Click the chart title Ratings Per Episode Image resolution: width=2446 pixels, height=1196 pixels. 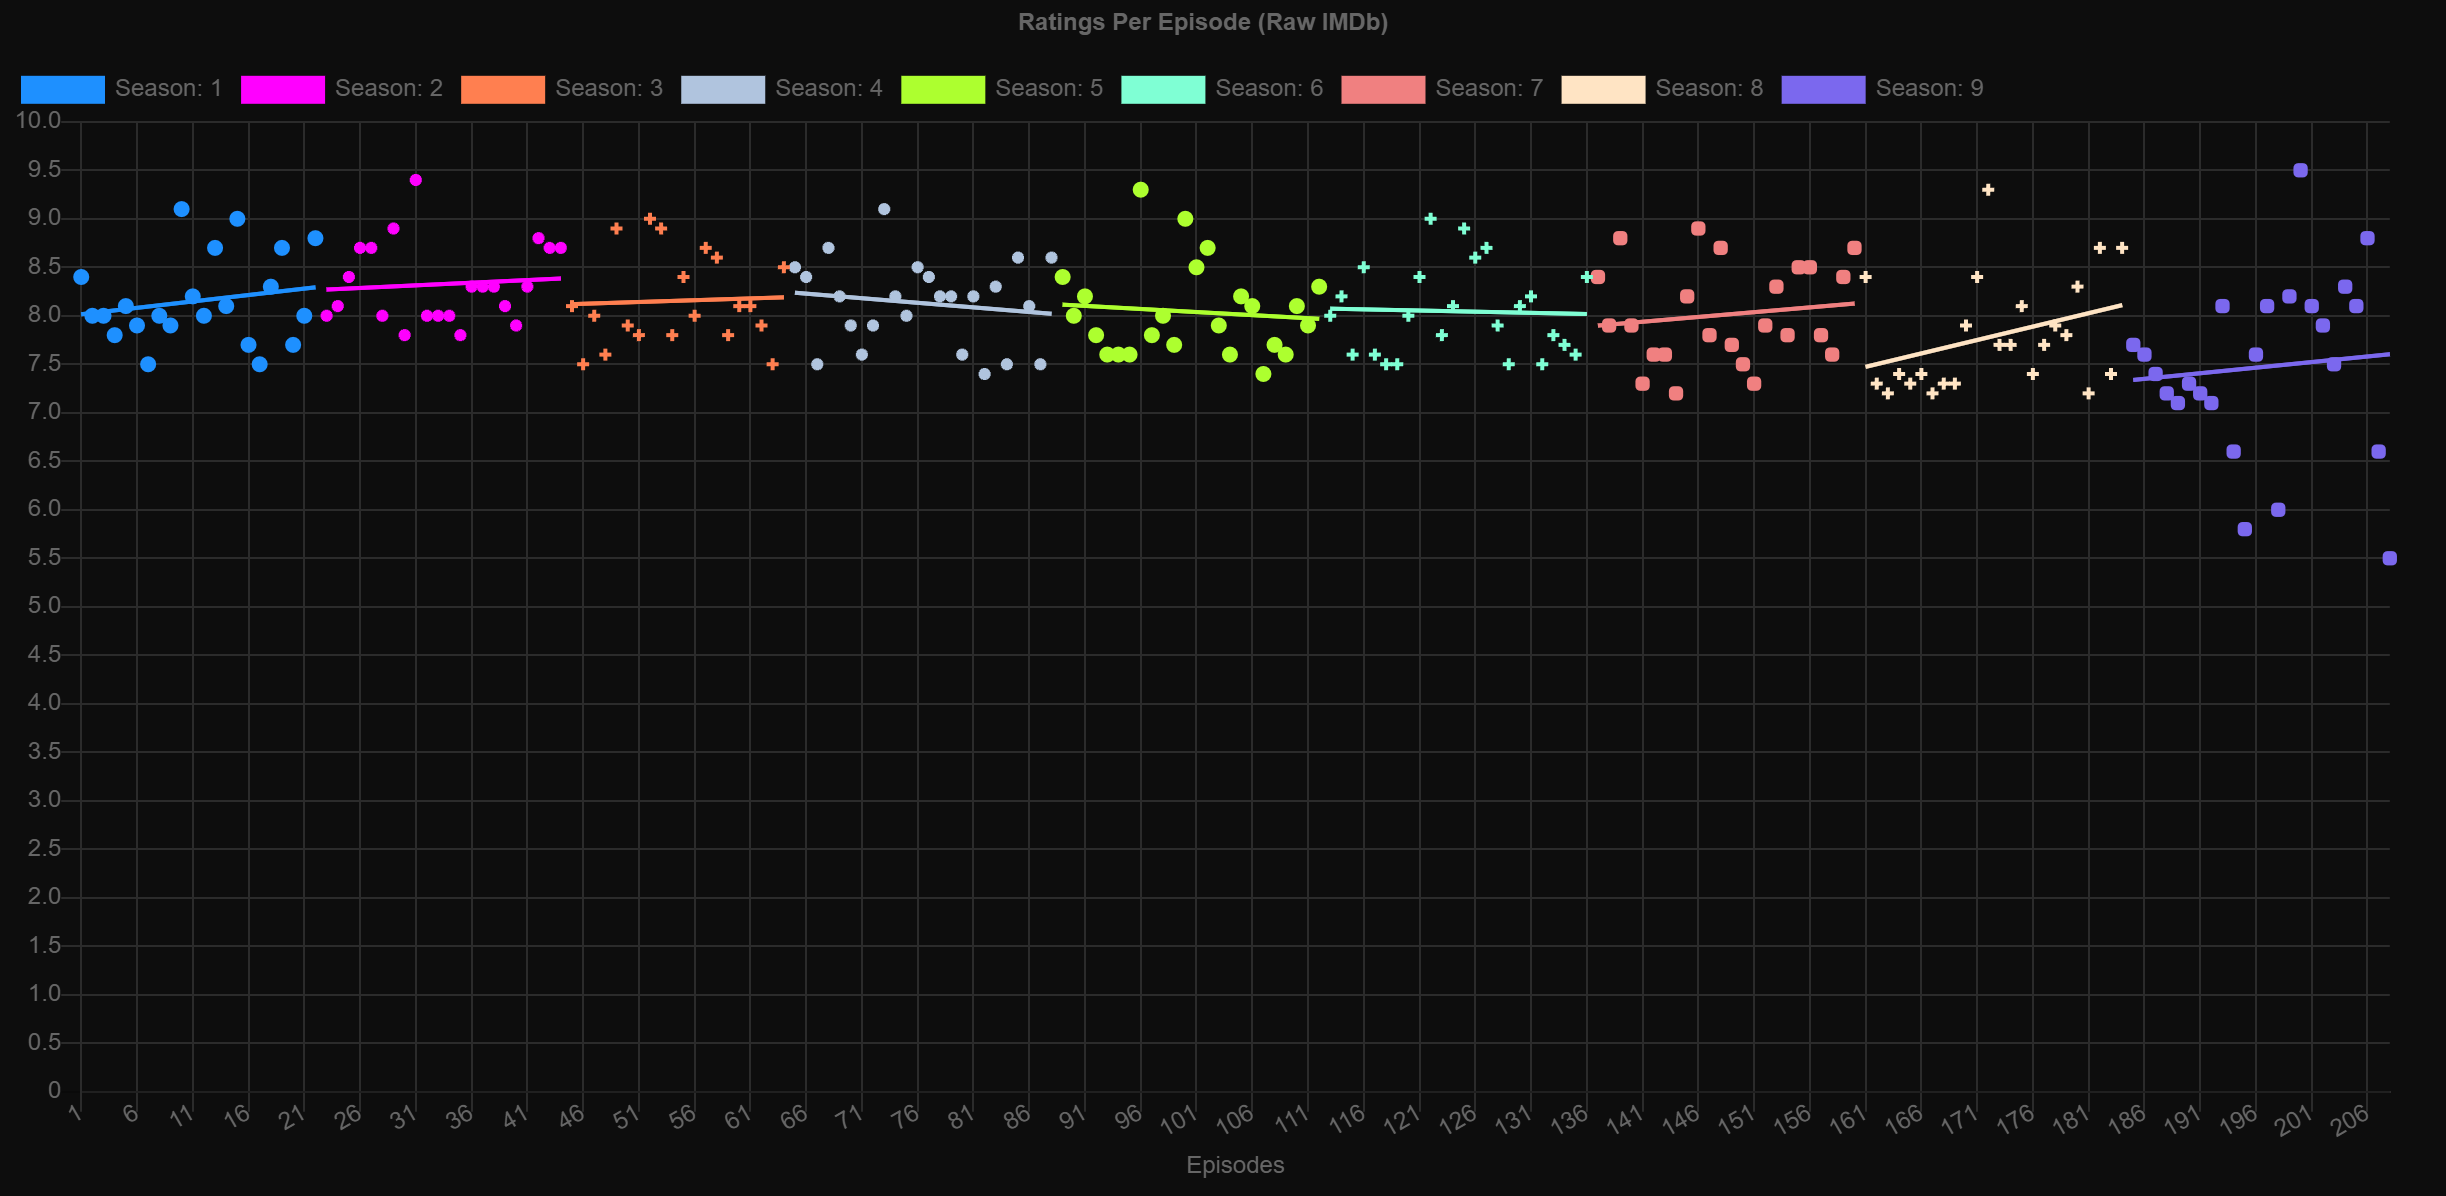click(1202, 22)
